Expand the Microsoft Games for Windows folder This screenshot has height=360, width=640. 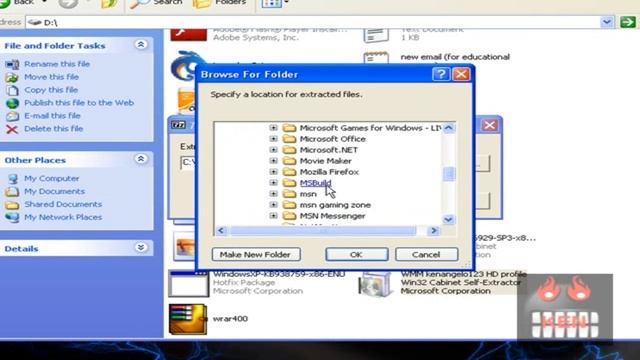(x=273, y=128)
